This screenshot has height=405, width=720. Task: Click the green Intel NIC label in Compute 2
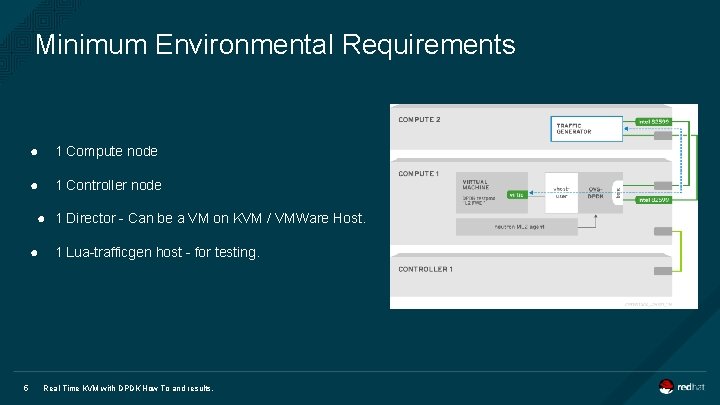(x=653, y=122)
